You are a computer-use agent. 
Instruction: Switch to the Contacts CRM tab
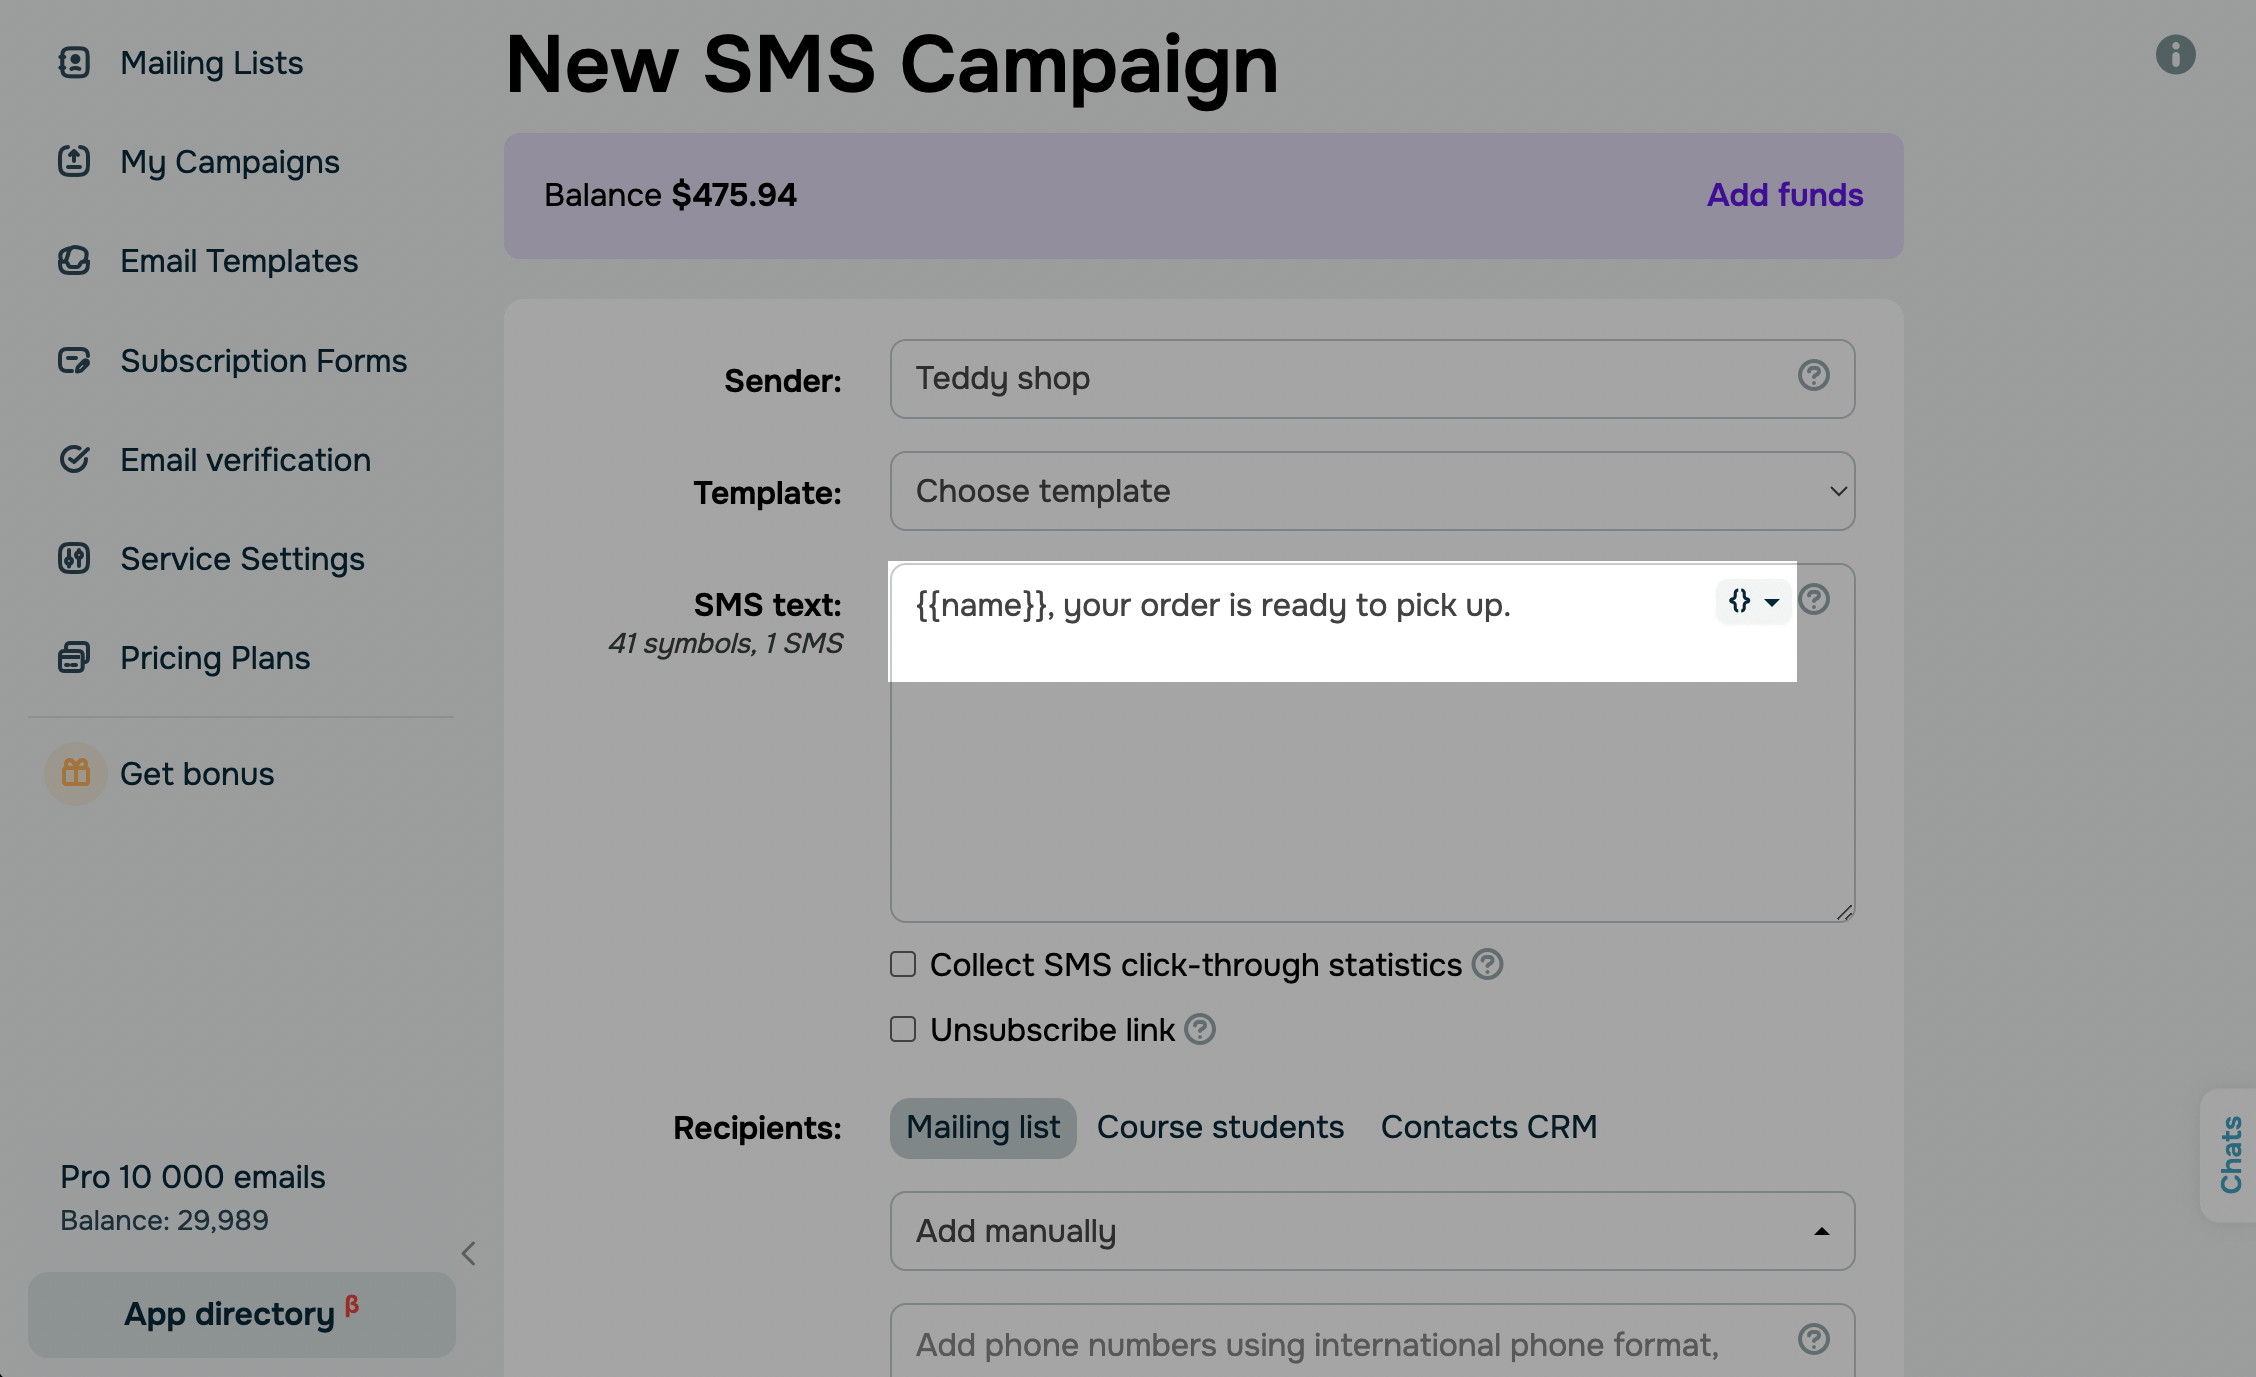pos(1488,1127)
